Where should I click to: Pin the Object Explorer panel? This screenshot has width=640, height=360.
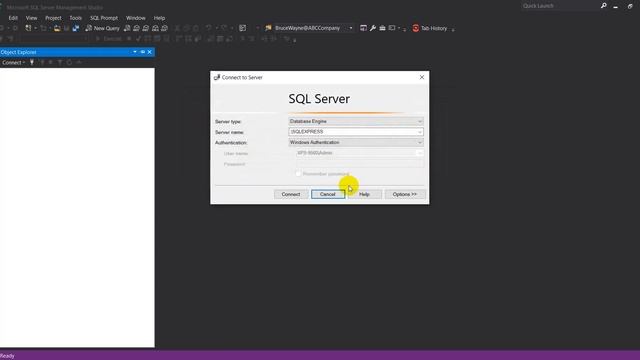pyautogui.click(x=142, y=52)
